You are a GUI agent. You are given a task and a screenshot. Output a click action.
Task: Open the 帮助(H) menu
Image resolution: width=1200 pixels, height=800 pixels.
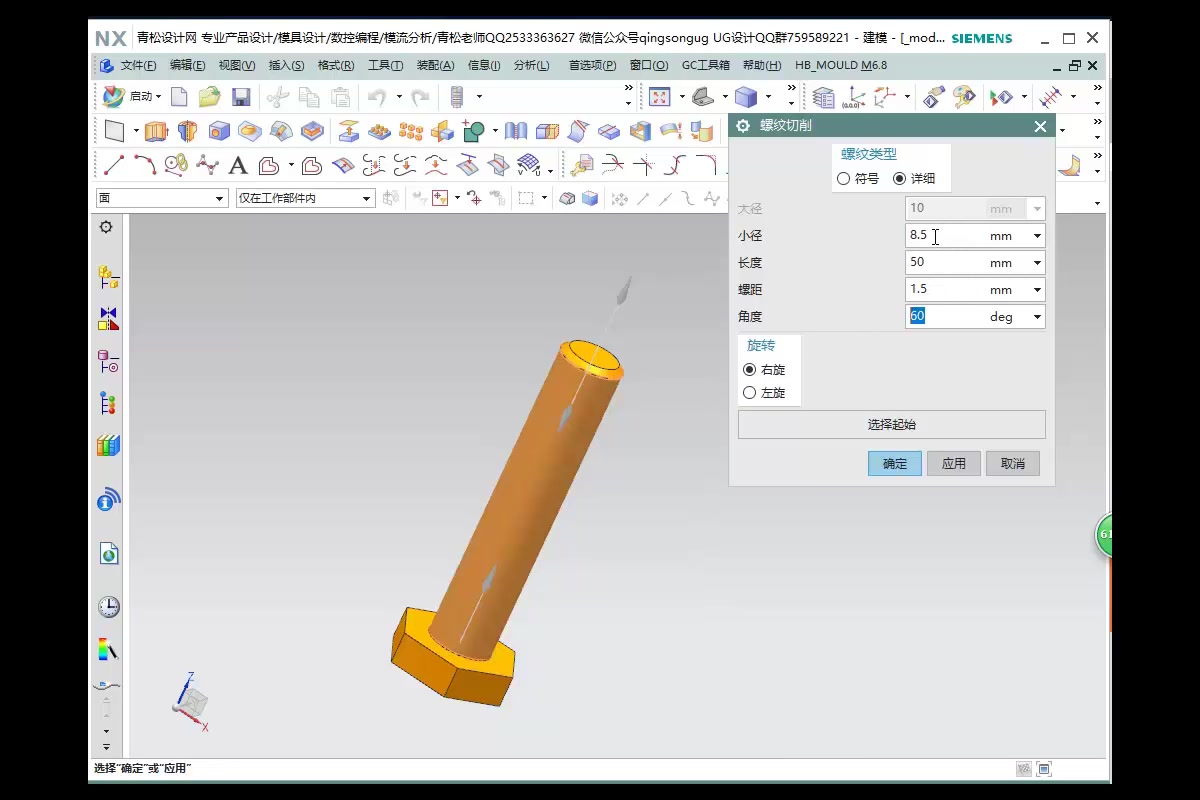click(762, 65)
